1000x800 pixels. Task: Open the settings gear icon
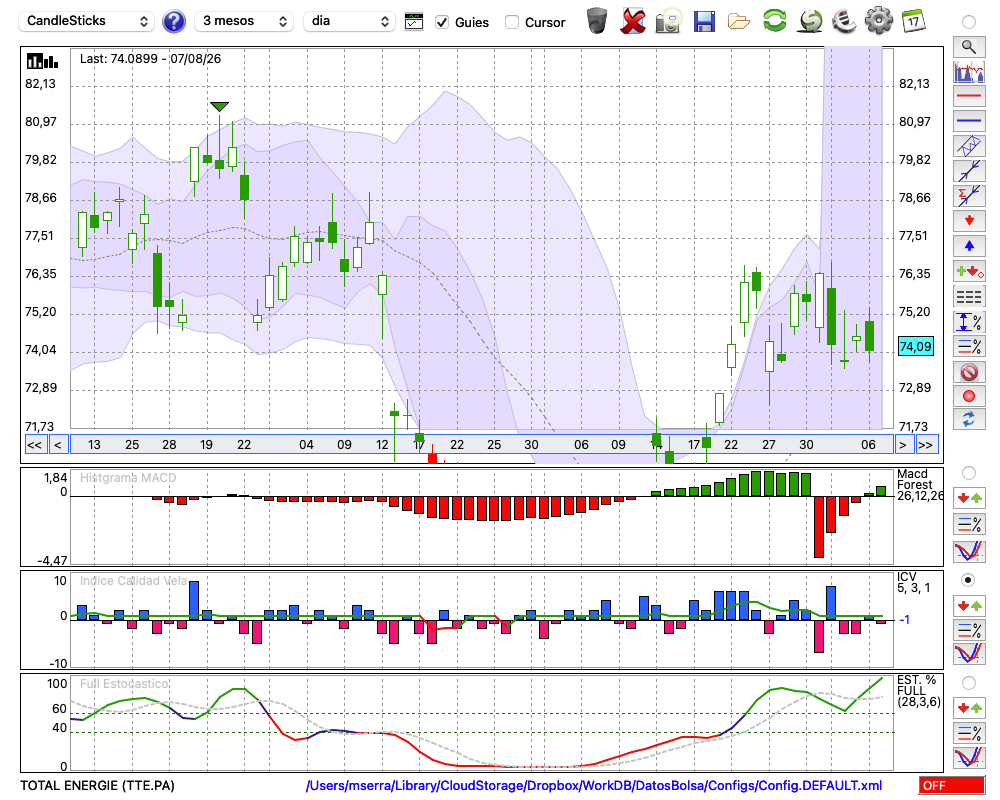(x=878, y=21)
